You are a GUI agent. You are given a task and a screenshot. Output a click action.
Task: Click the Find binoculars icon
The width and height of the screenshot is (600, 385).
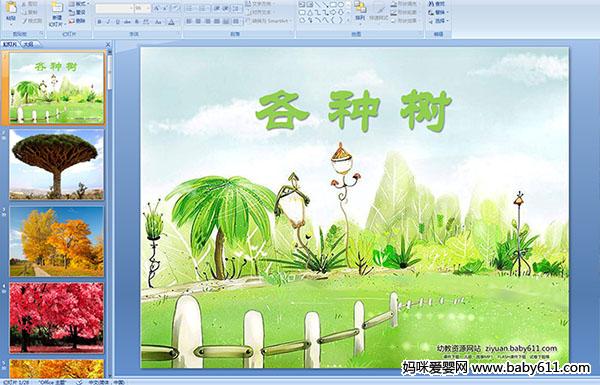tap(431, 4)
